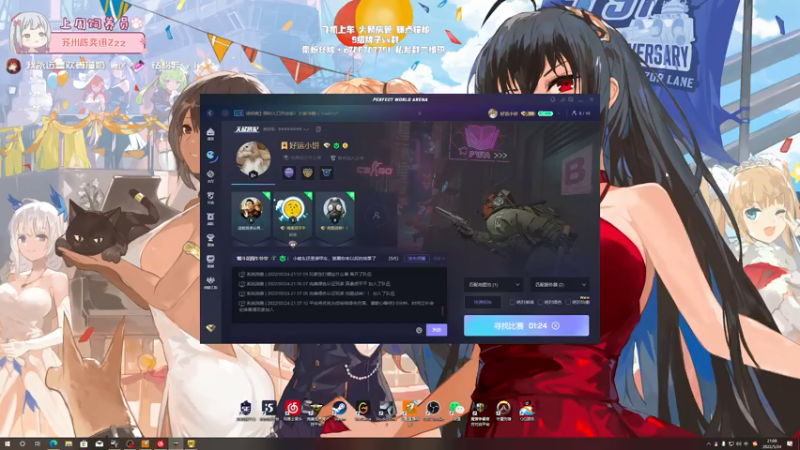800x450 pixels.
Task: Open the taskbar clock and date
Action: [x=772, y=444]
